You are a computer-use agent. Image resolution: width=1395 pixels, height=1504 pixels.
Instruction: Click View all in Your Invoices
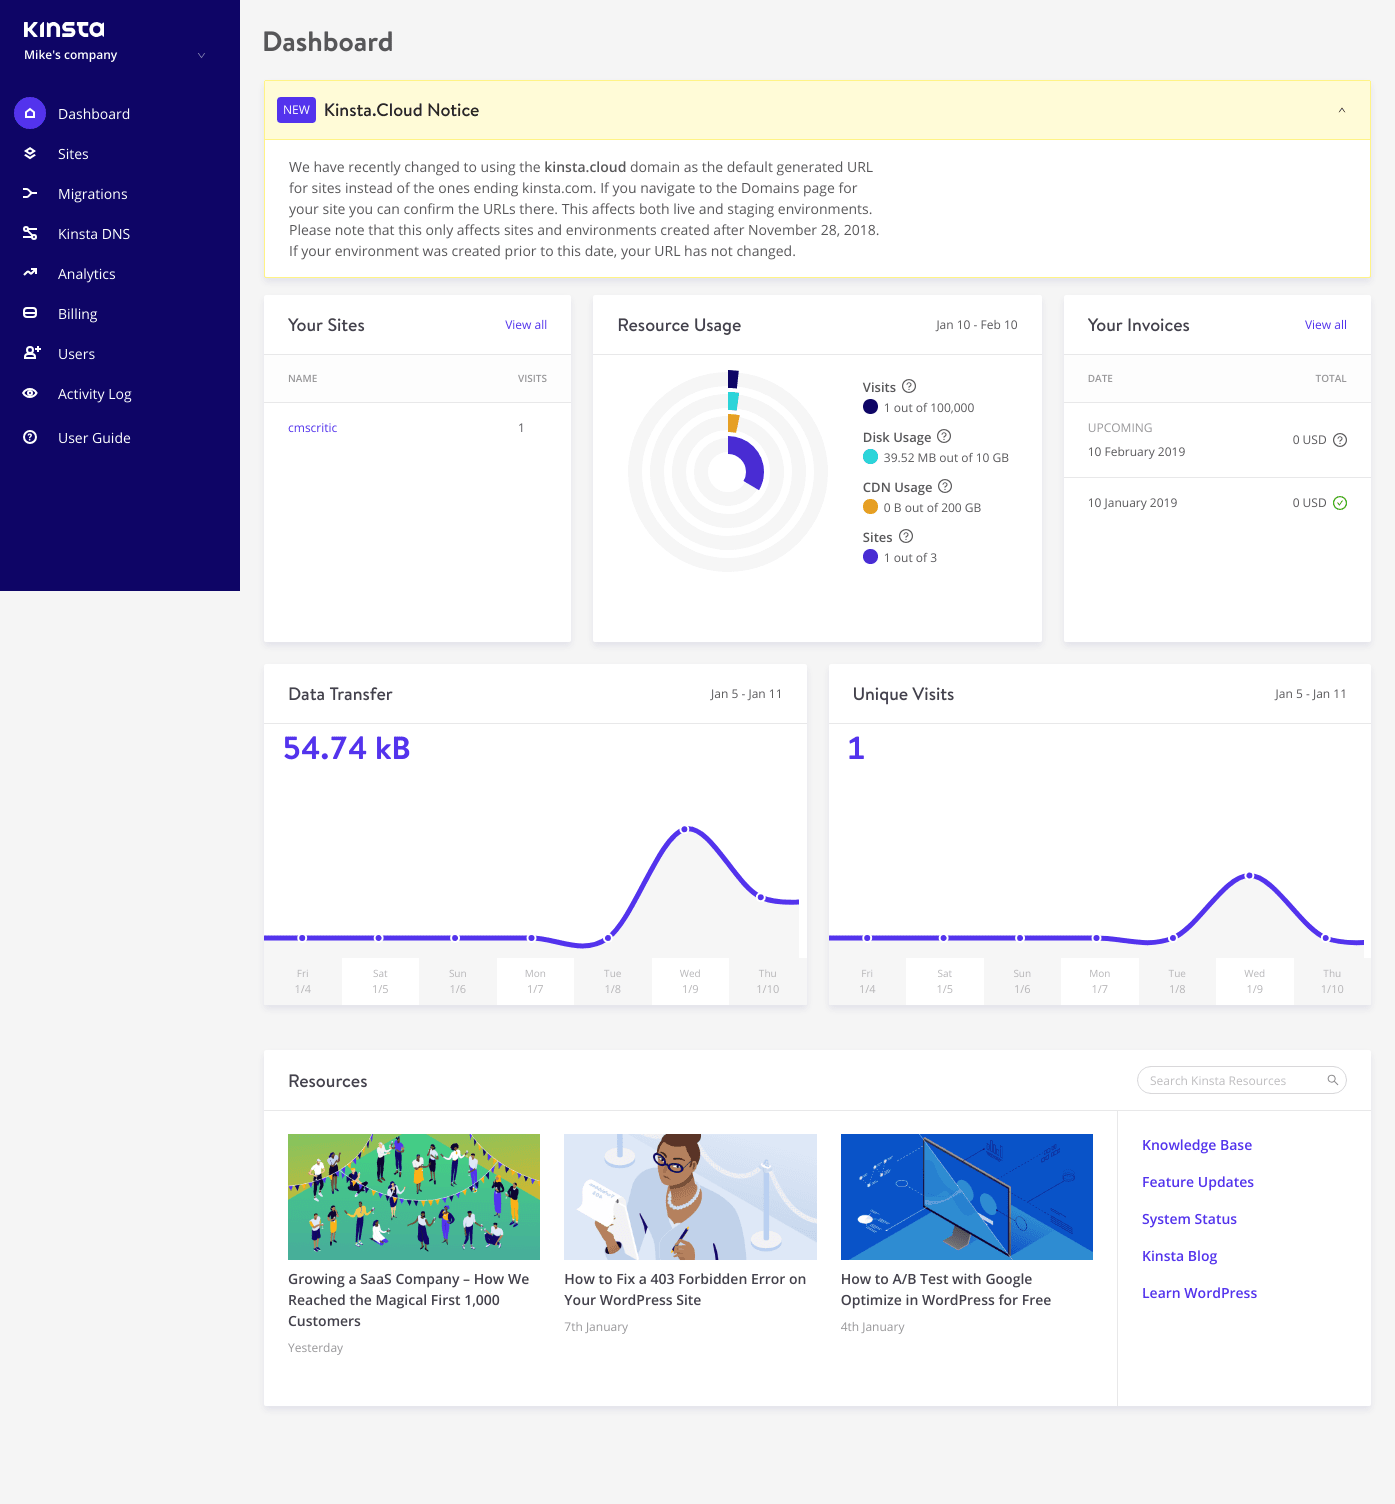[1326, 325]
